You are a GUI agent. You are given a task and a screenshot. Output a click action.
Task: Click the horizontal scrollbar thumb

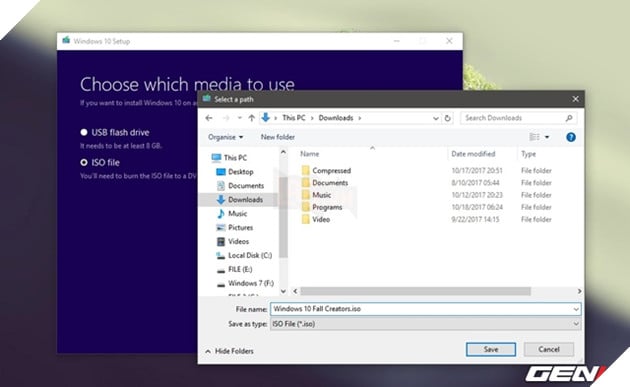[x=415, y=291]
